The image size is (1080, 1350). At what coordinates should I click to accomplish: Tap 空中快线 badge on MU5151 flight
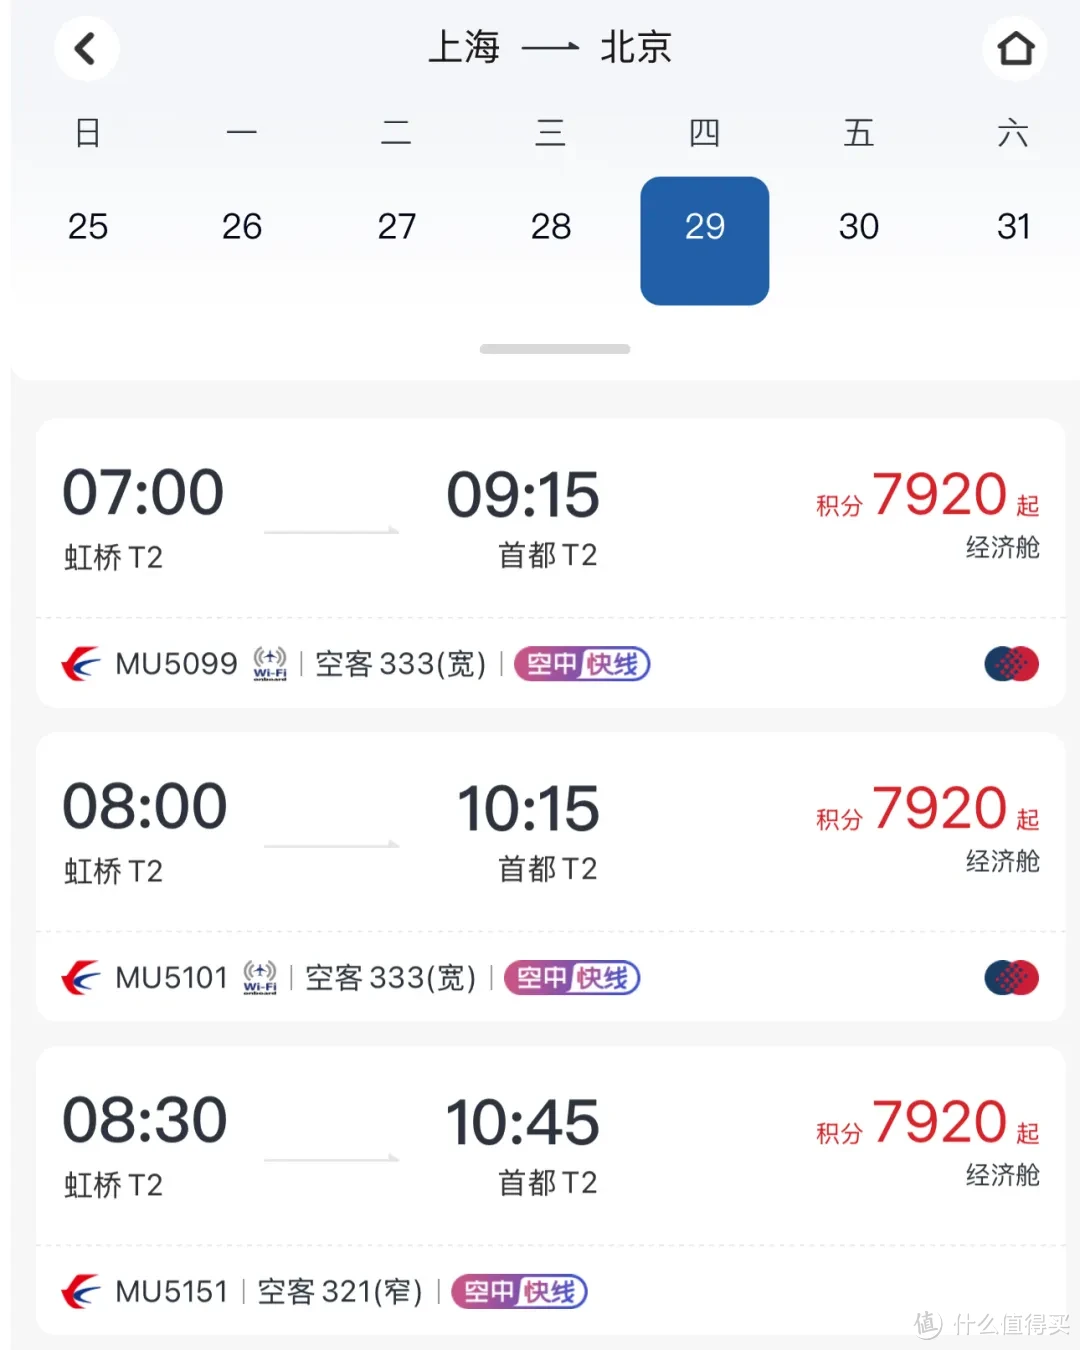519,1291
